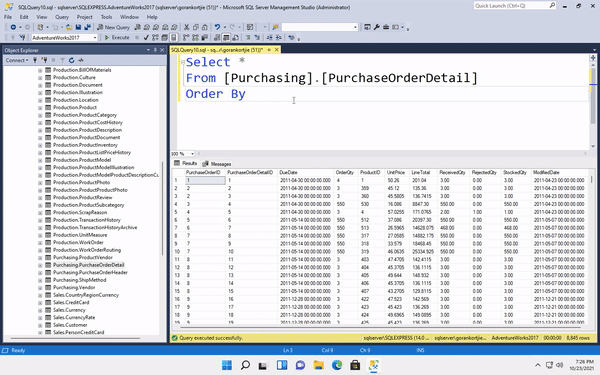The image size is (600, 375).
Task: Click the Change Connection icon
Action: tap(22, 38)
